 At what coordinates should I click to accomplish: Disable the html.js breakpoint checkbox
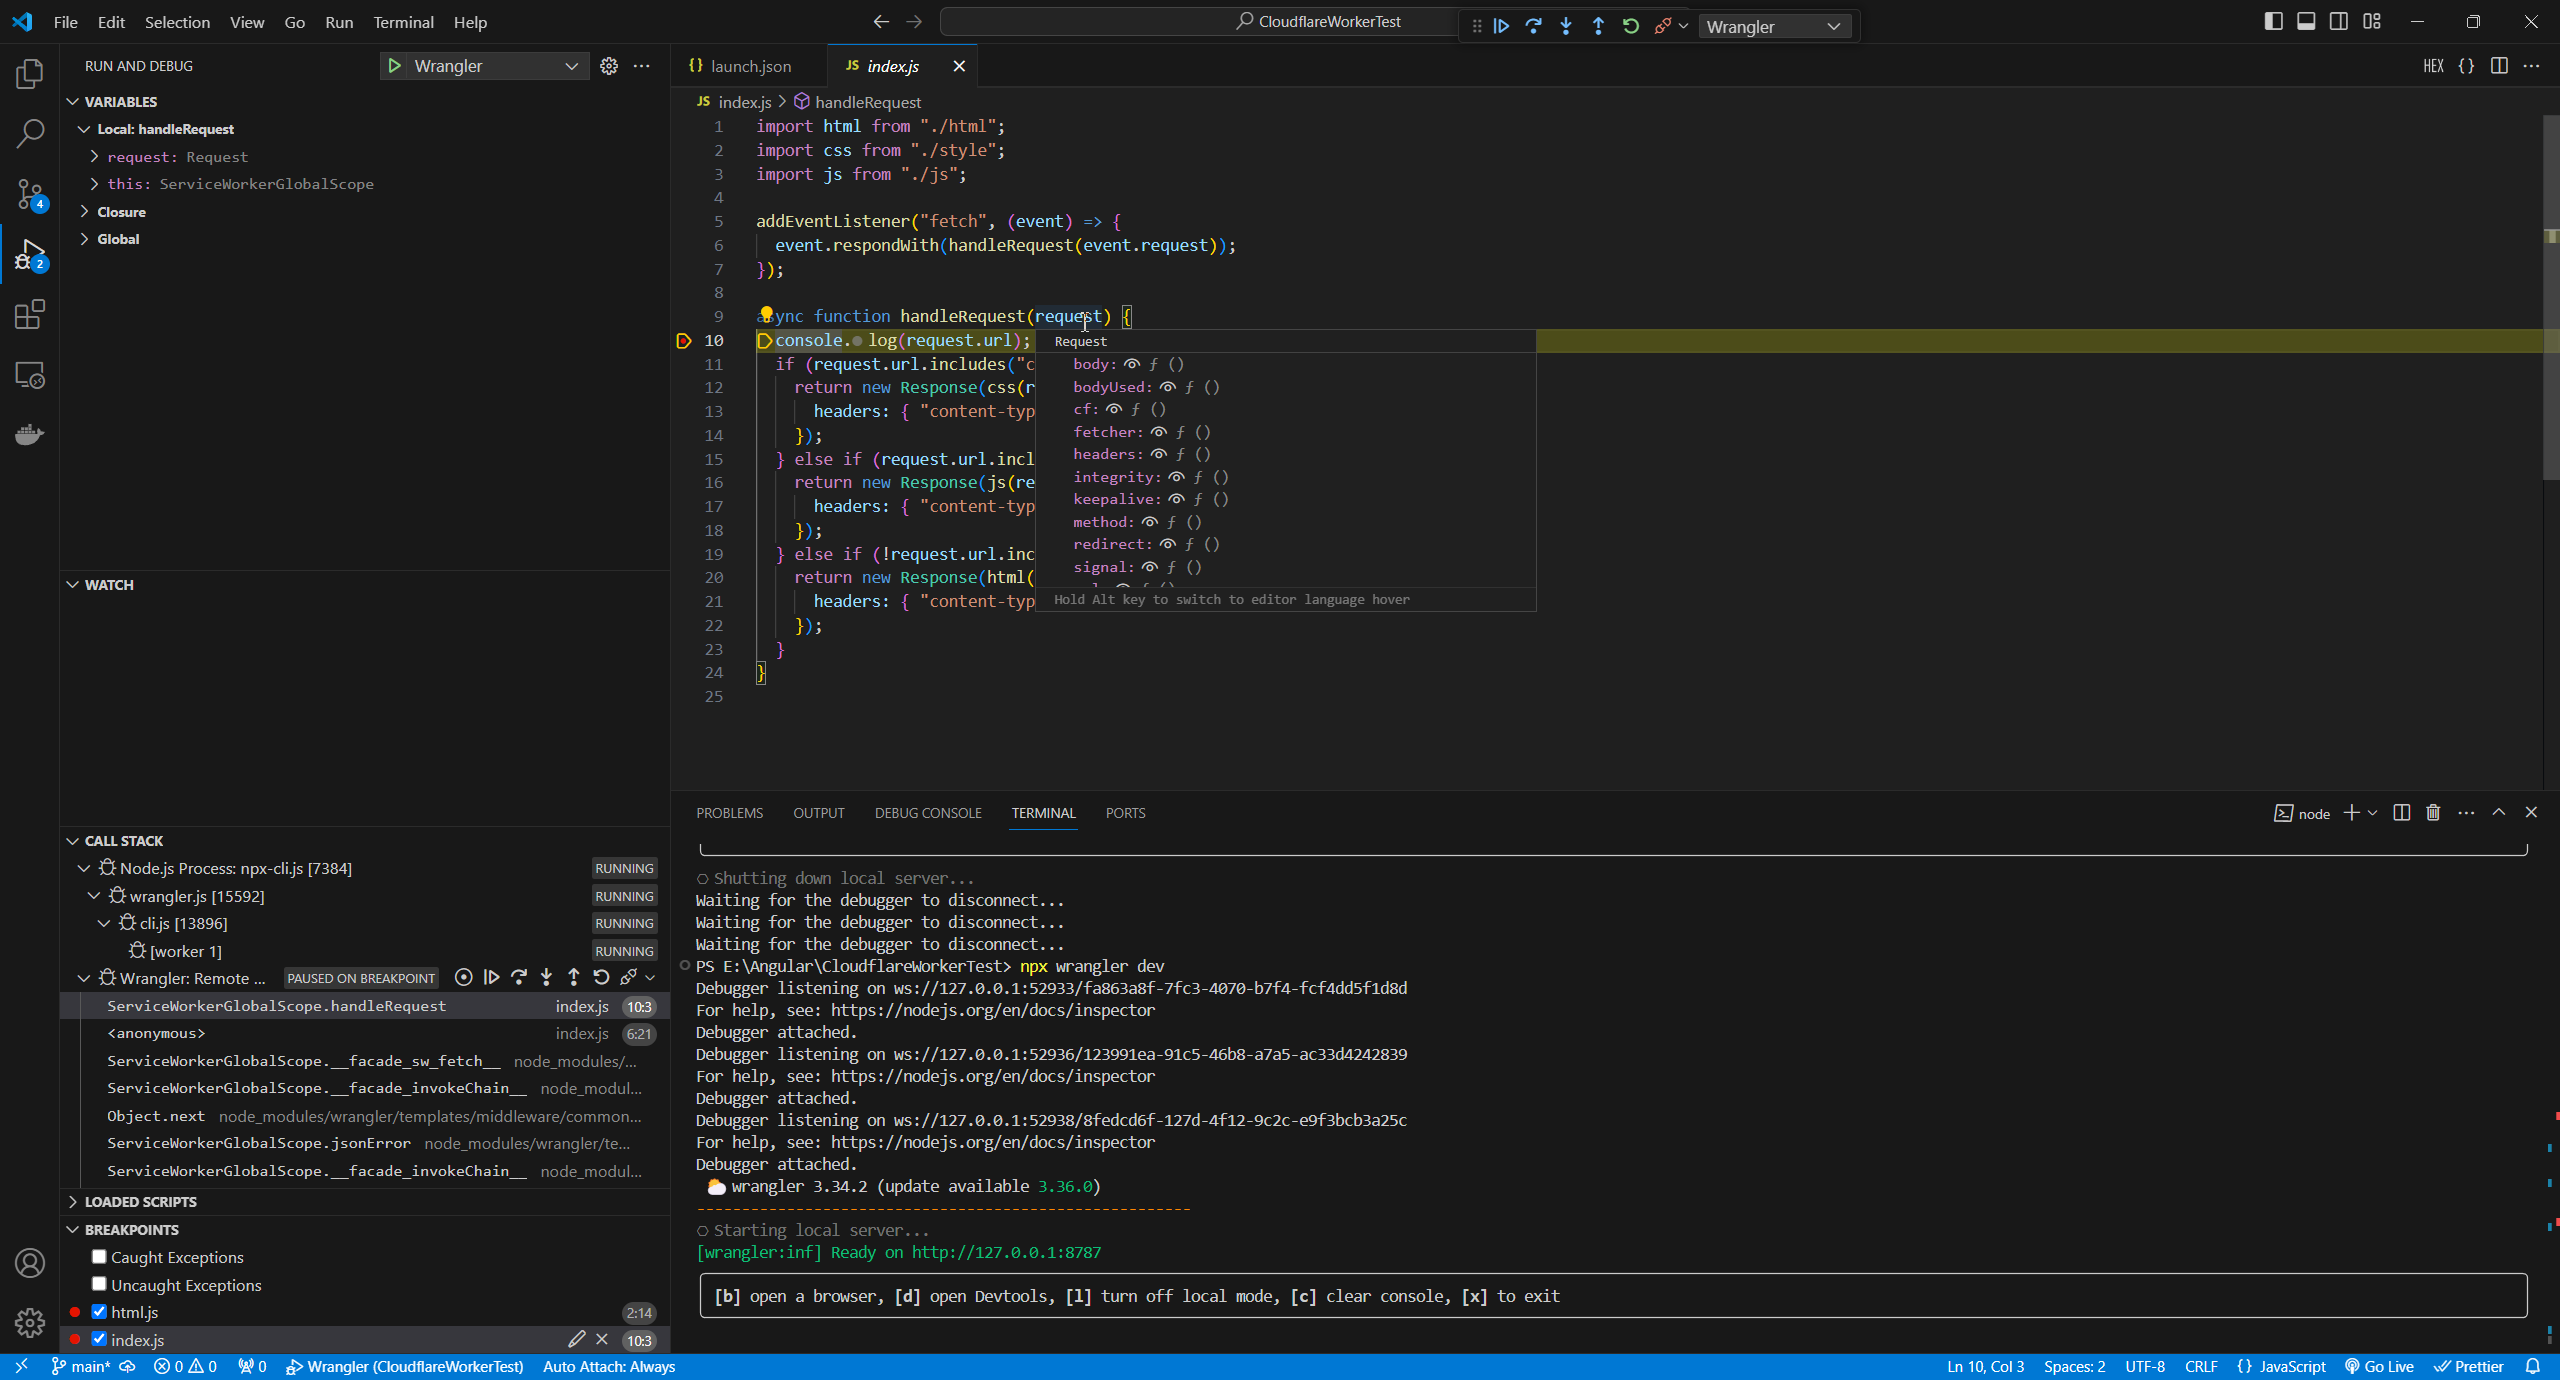[99, 1311]
